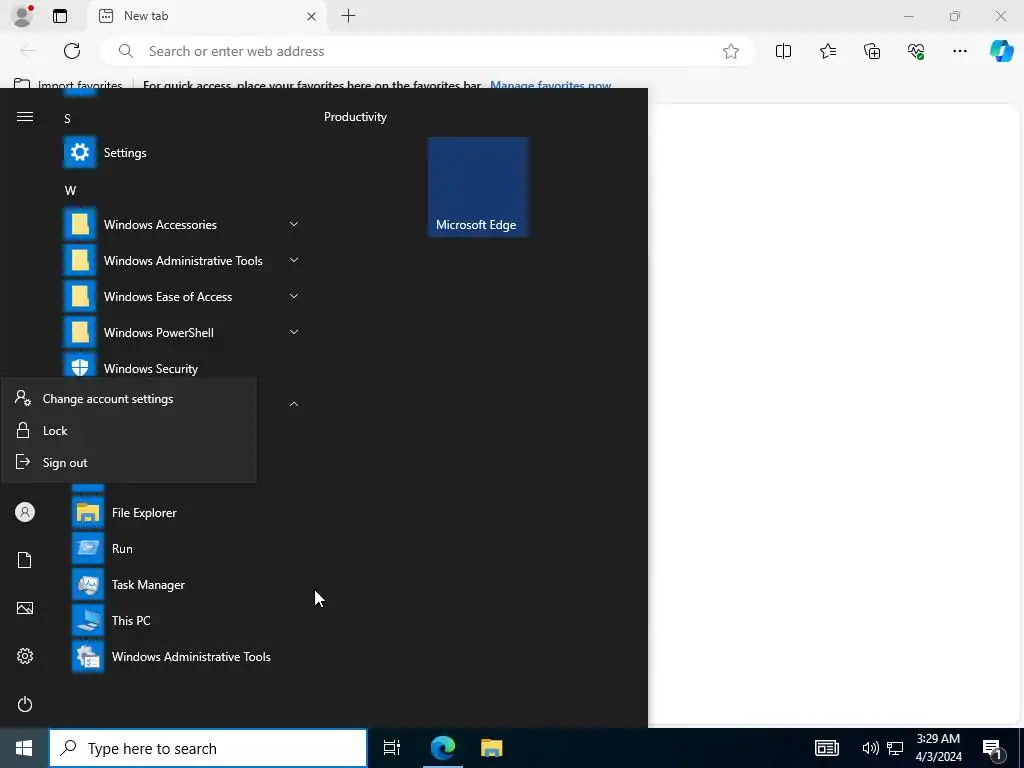
Task: Click the user account icon in Start sidebar
Action: click(x=25, y=512)
